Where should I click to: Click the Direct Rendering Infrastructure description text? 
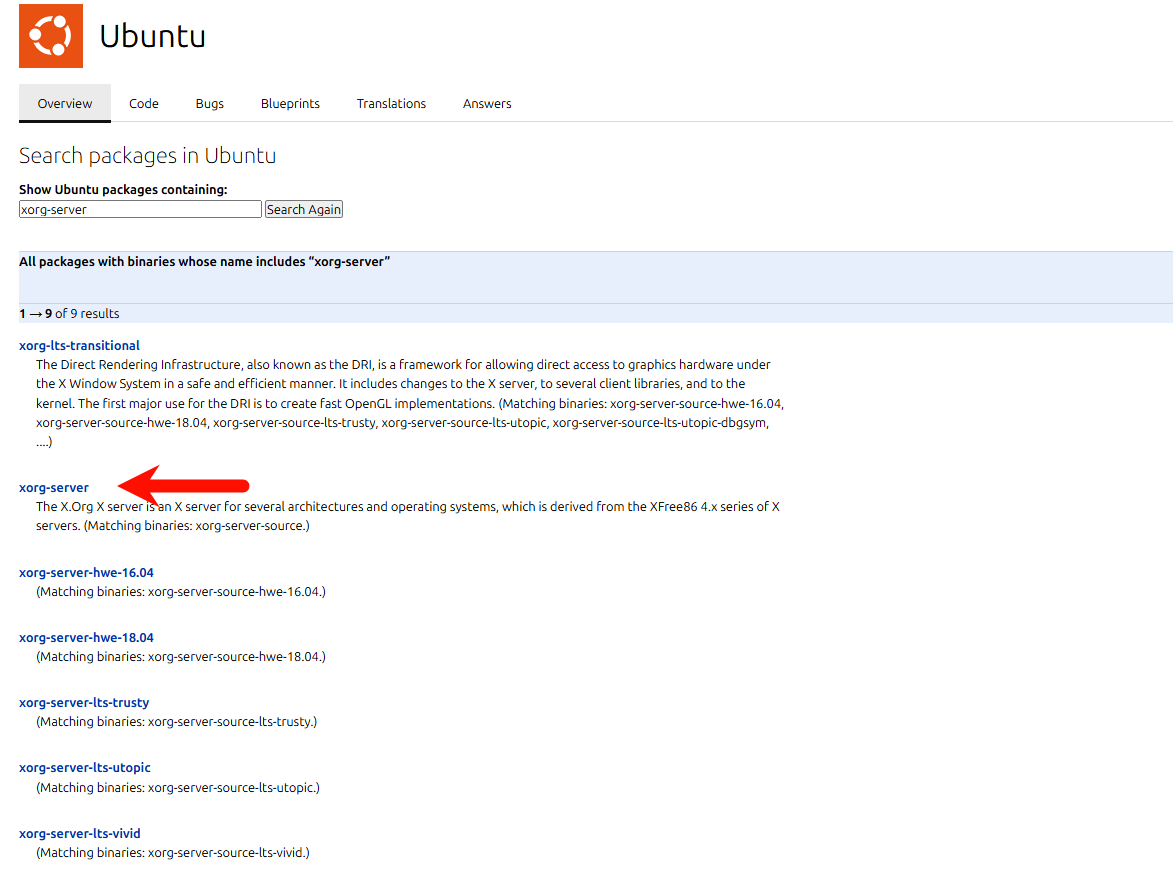pyautogui.click(x=410, y=403)
